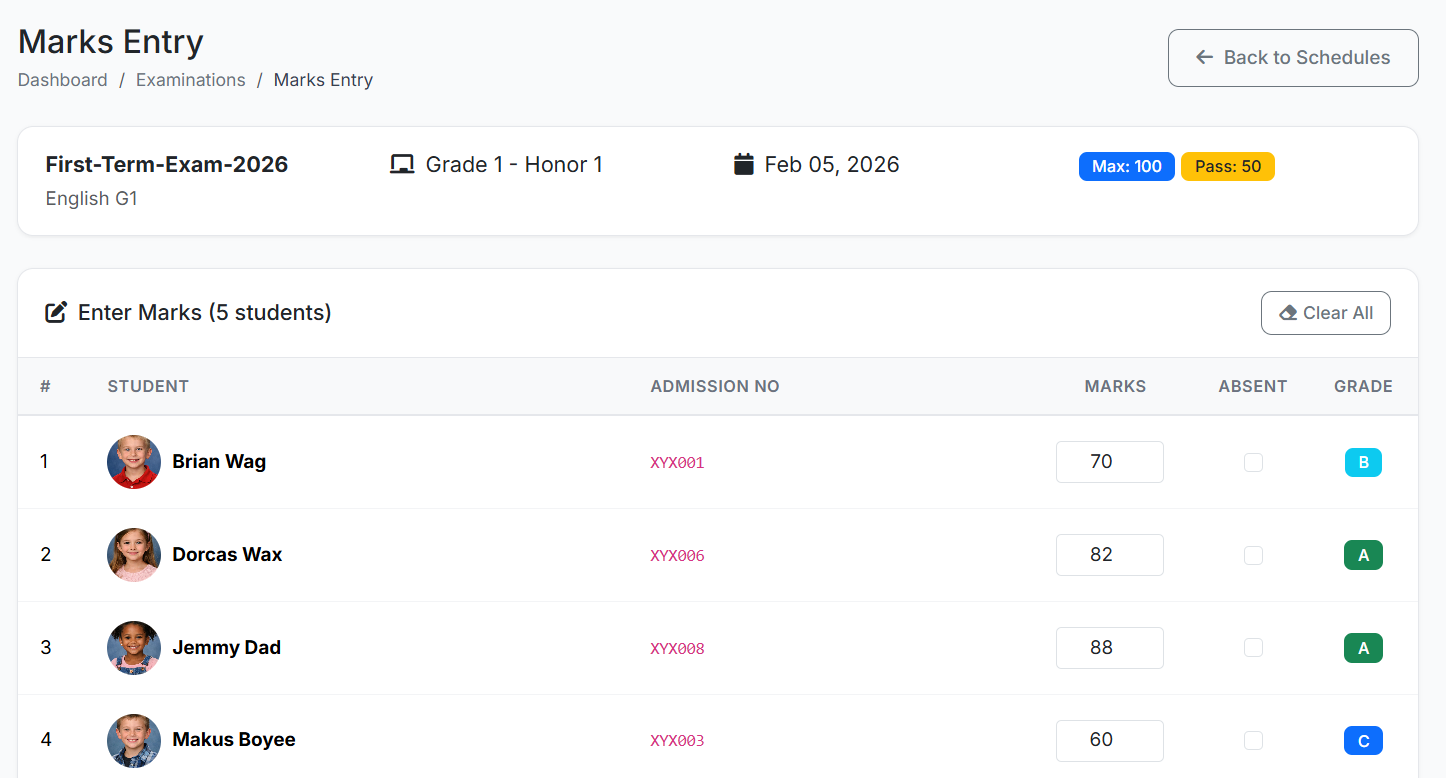Click Brian Wag's profile photo
The width and height of the screenshot is (1446, 778).
tap(134, 462)
